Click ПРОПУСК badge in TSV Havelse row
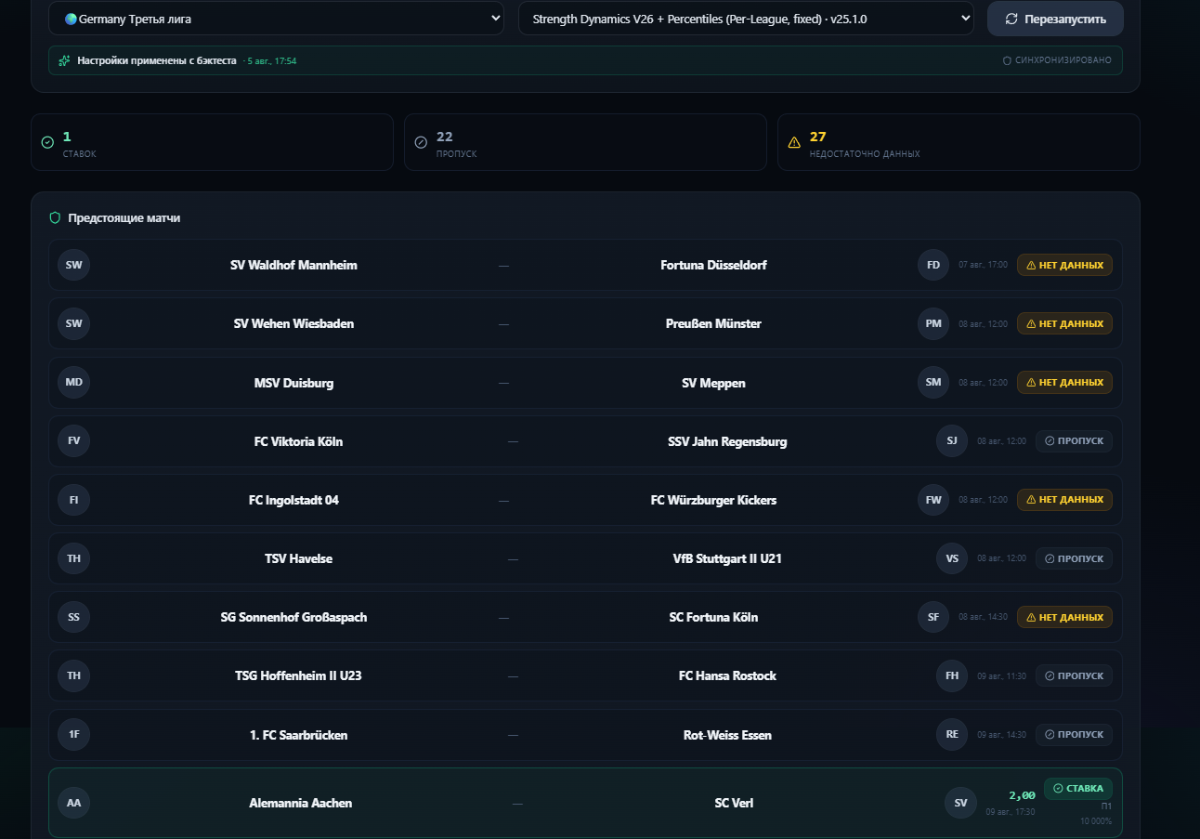 coord(1074,559)
